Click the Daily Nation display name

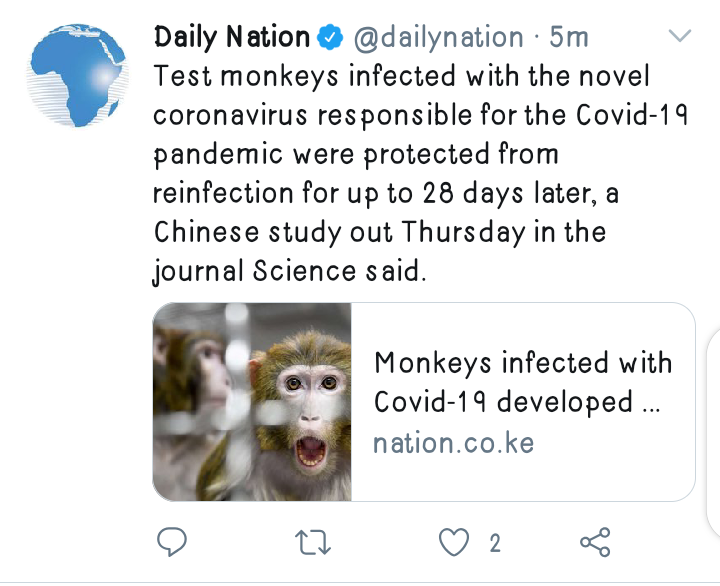pos(232,39)
